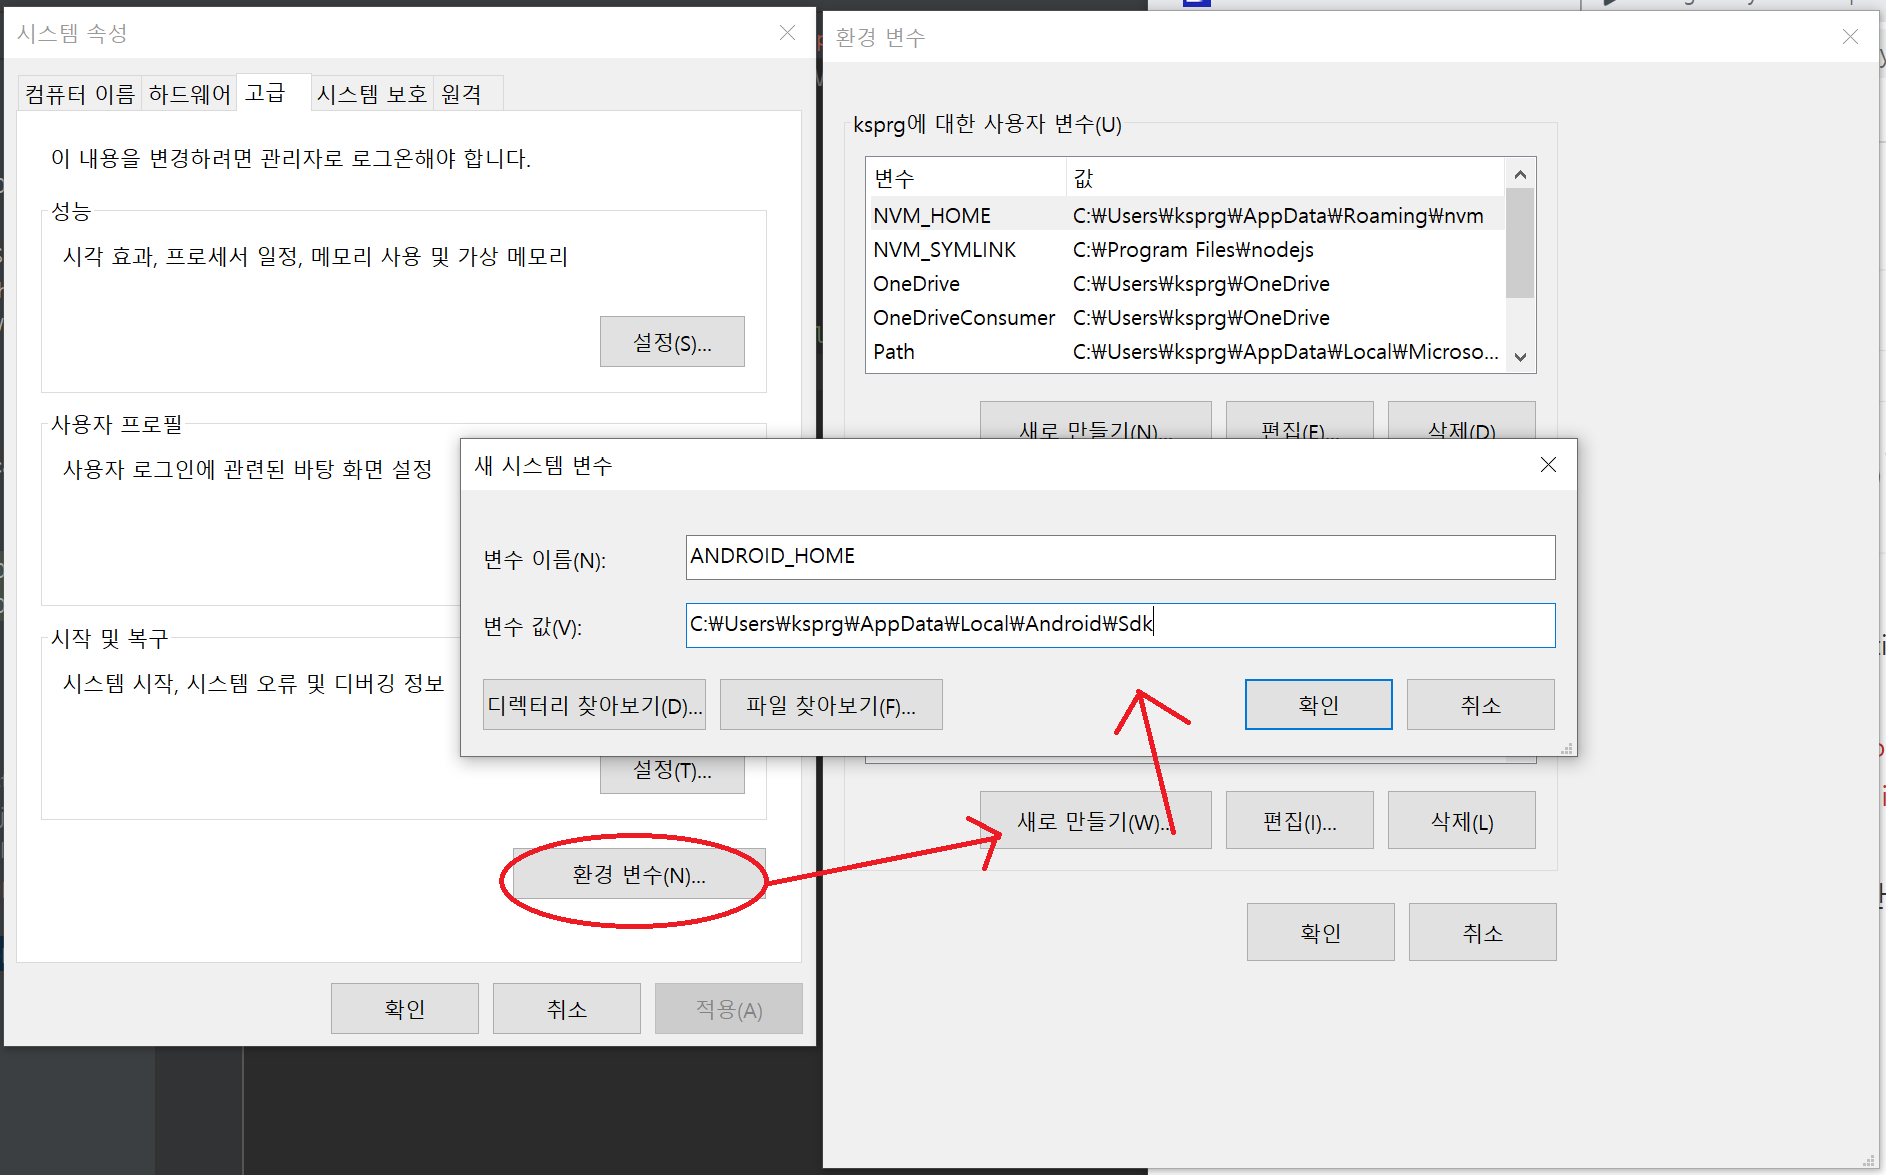
Task: Cancel the 환경 변수 window
Action: pyautogui.click(x=1483, y=932)
